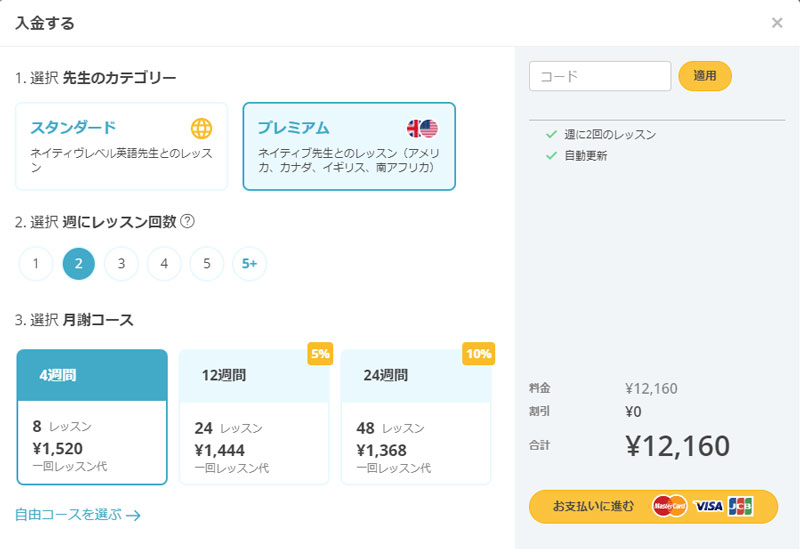
Task: Choose 2 lessons per week
Action: (x=79, y=264)
